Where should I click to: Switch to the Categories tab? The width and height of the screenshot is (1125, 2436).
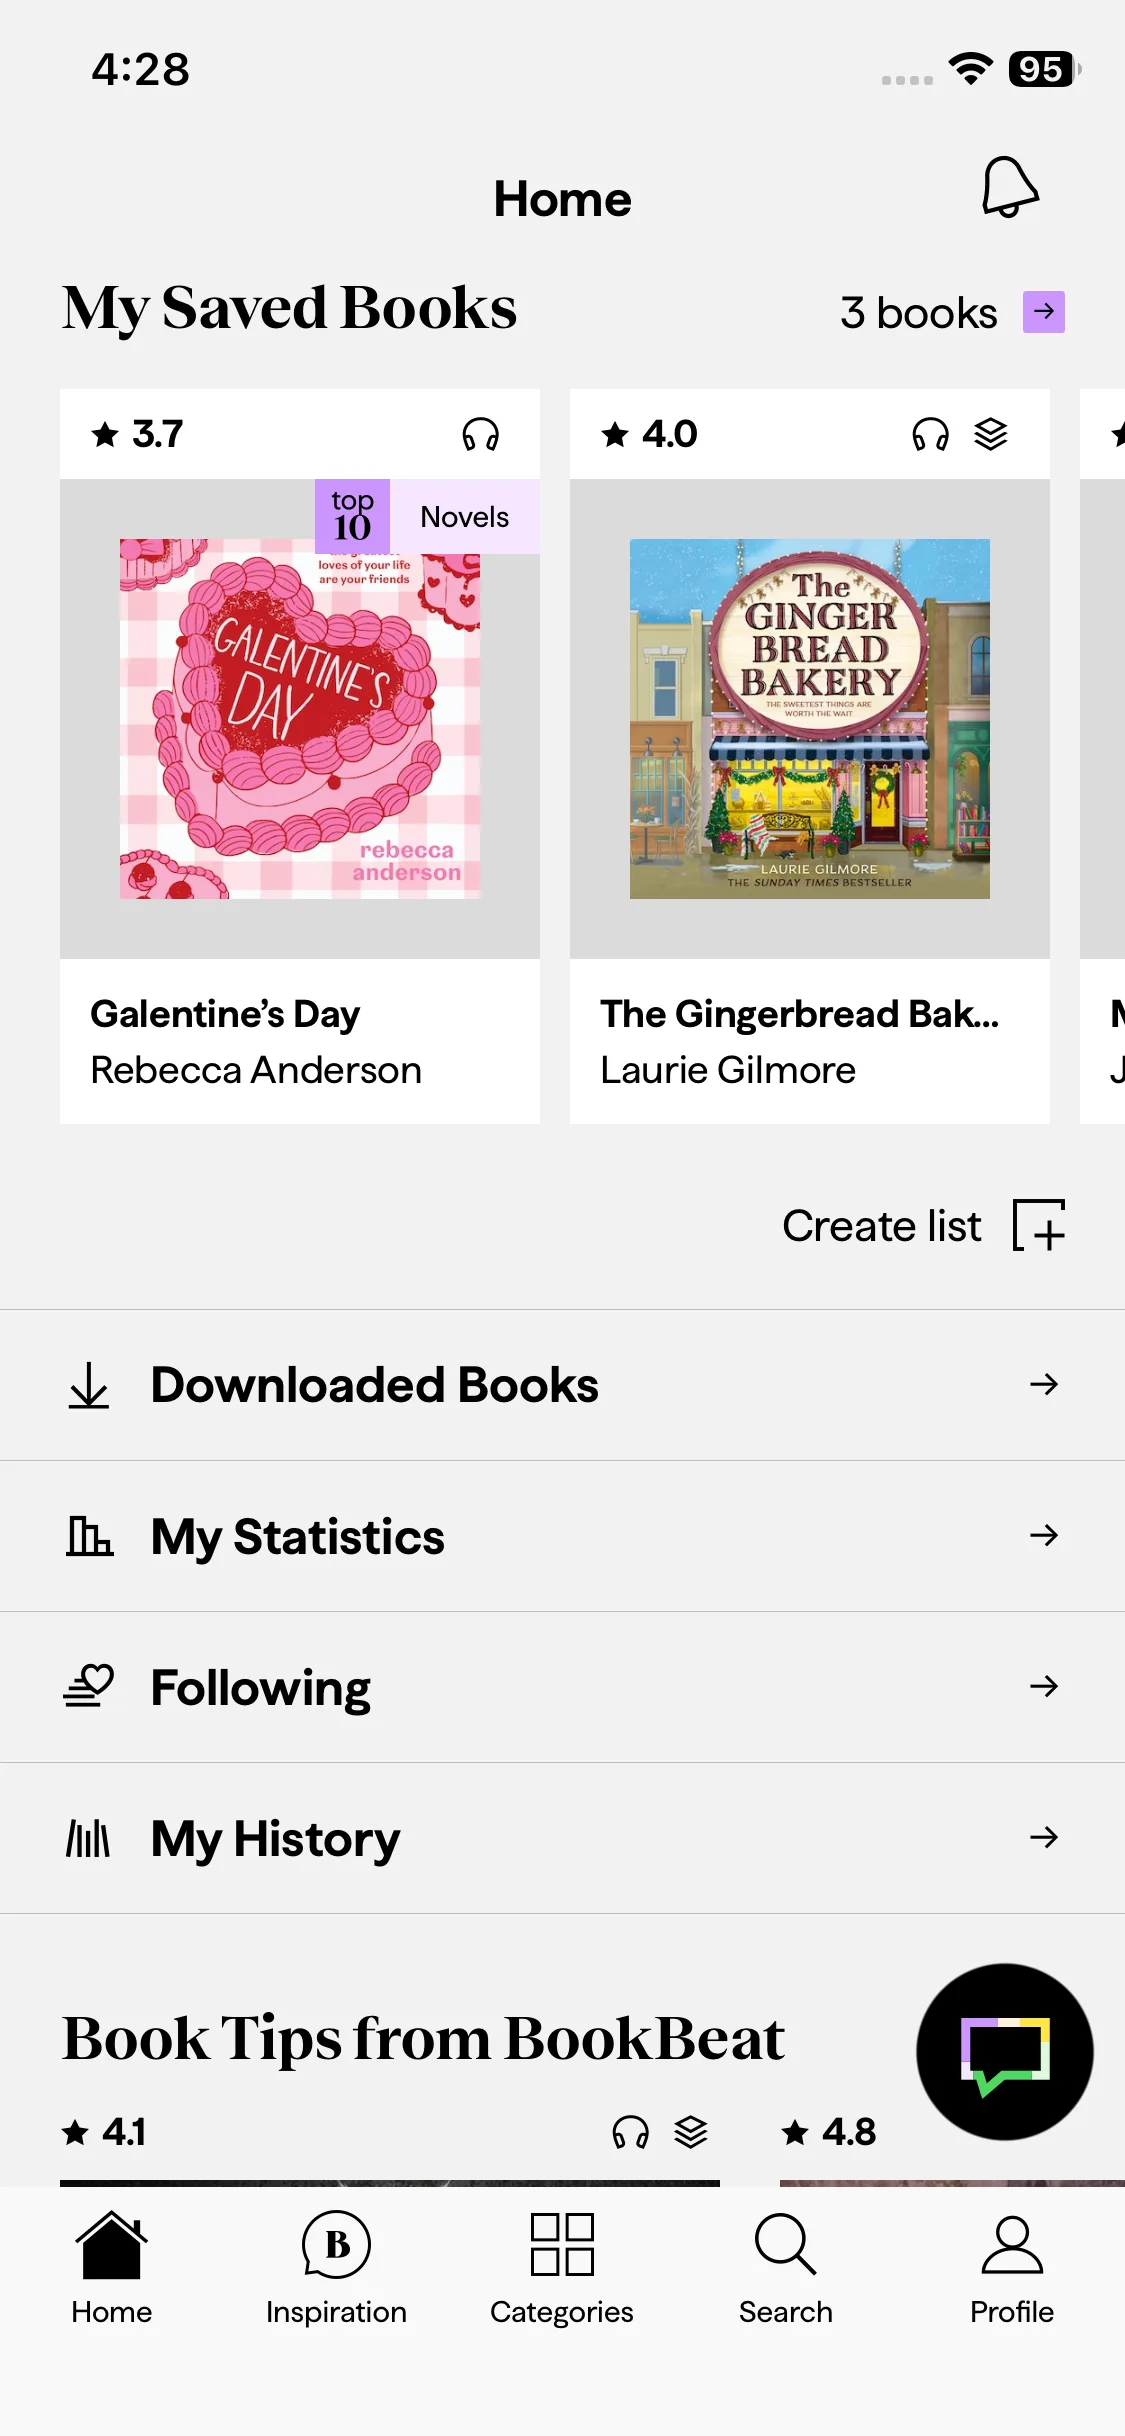(x=562, y=2268)
